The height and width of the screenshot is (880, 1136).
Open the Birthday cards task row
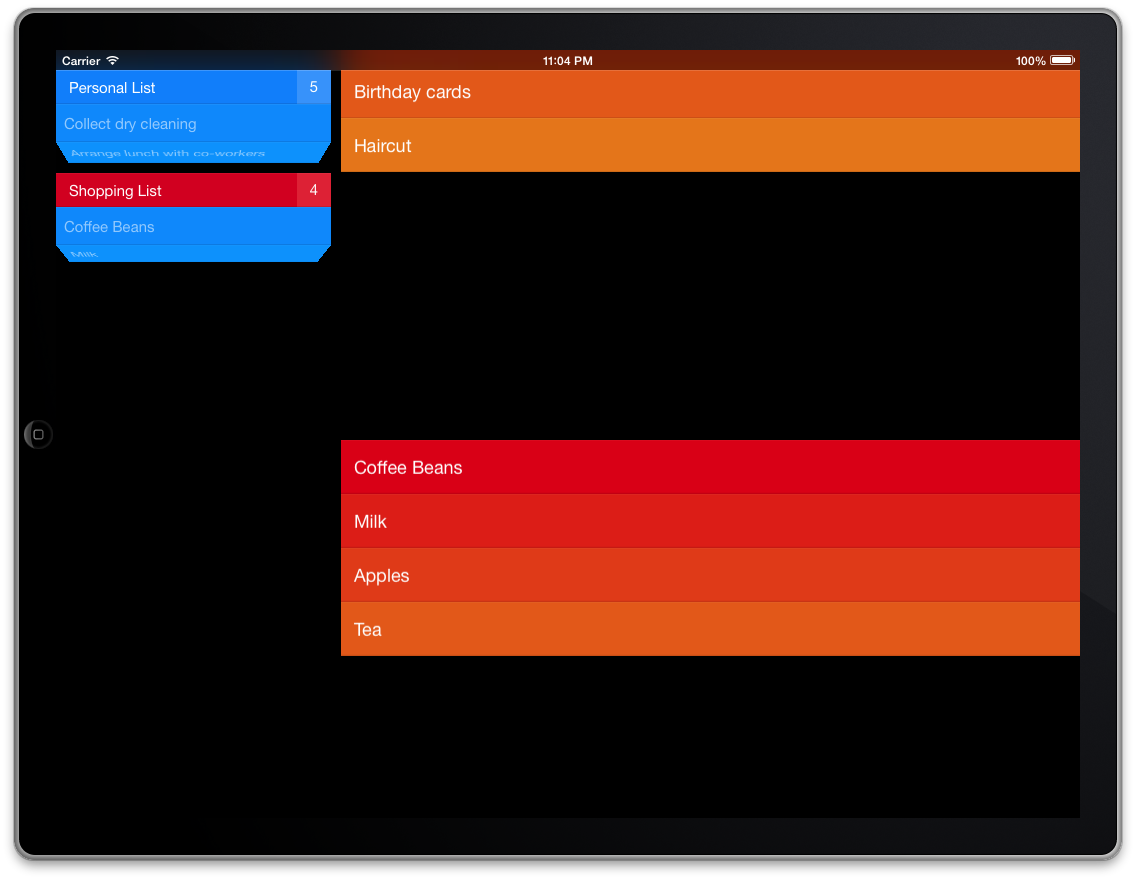(x=710, y=93)
